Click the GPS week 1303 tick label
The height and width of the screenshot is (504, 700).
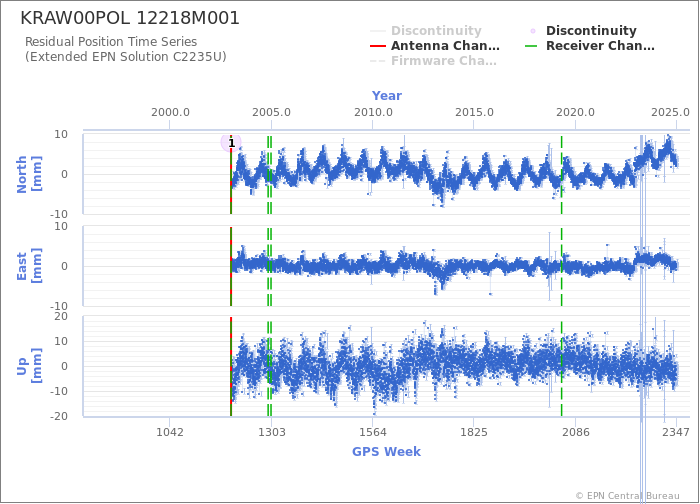coord(271,432)
